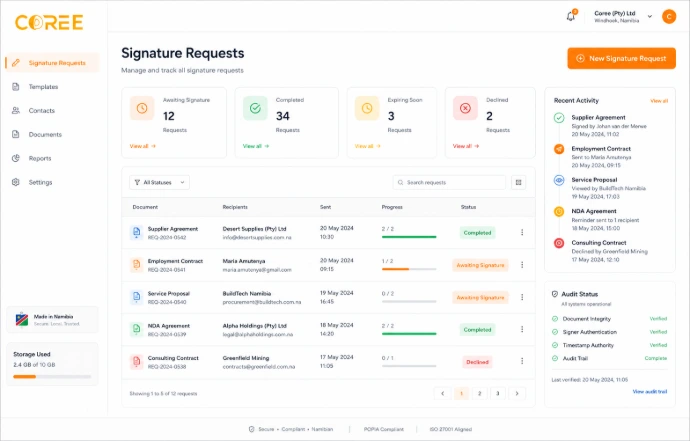
Task: Click 'Greenfield Mining' recipient name
Action: (246, 358)
